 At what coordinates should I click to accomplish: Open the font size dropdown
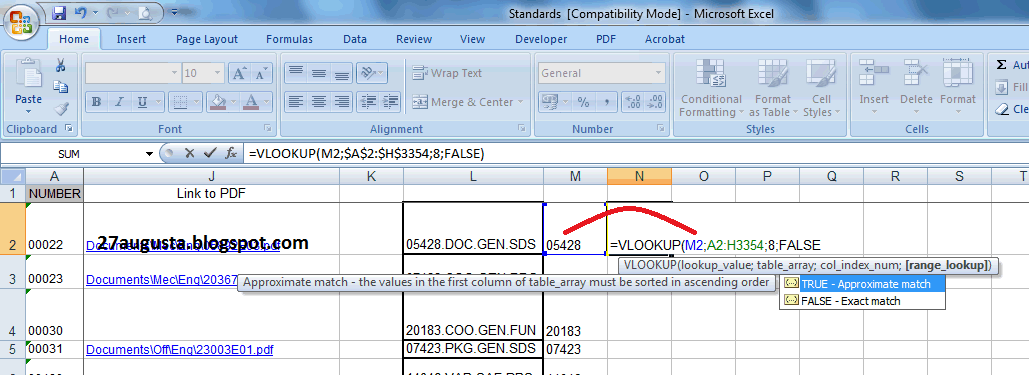[x=217, y=73]
